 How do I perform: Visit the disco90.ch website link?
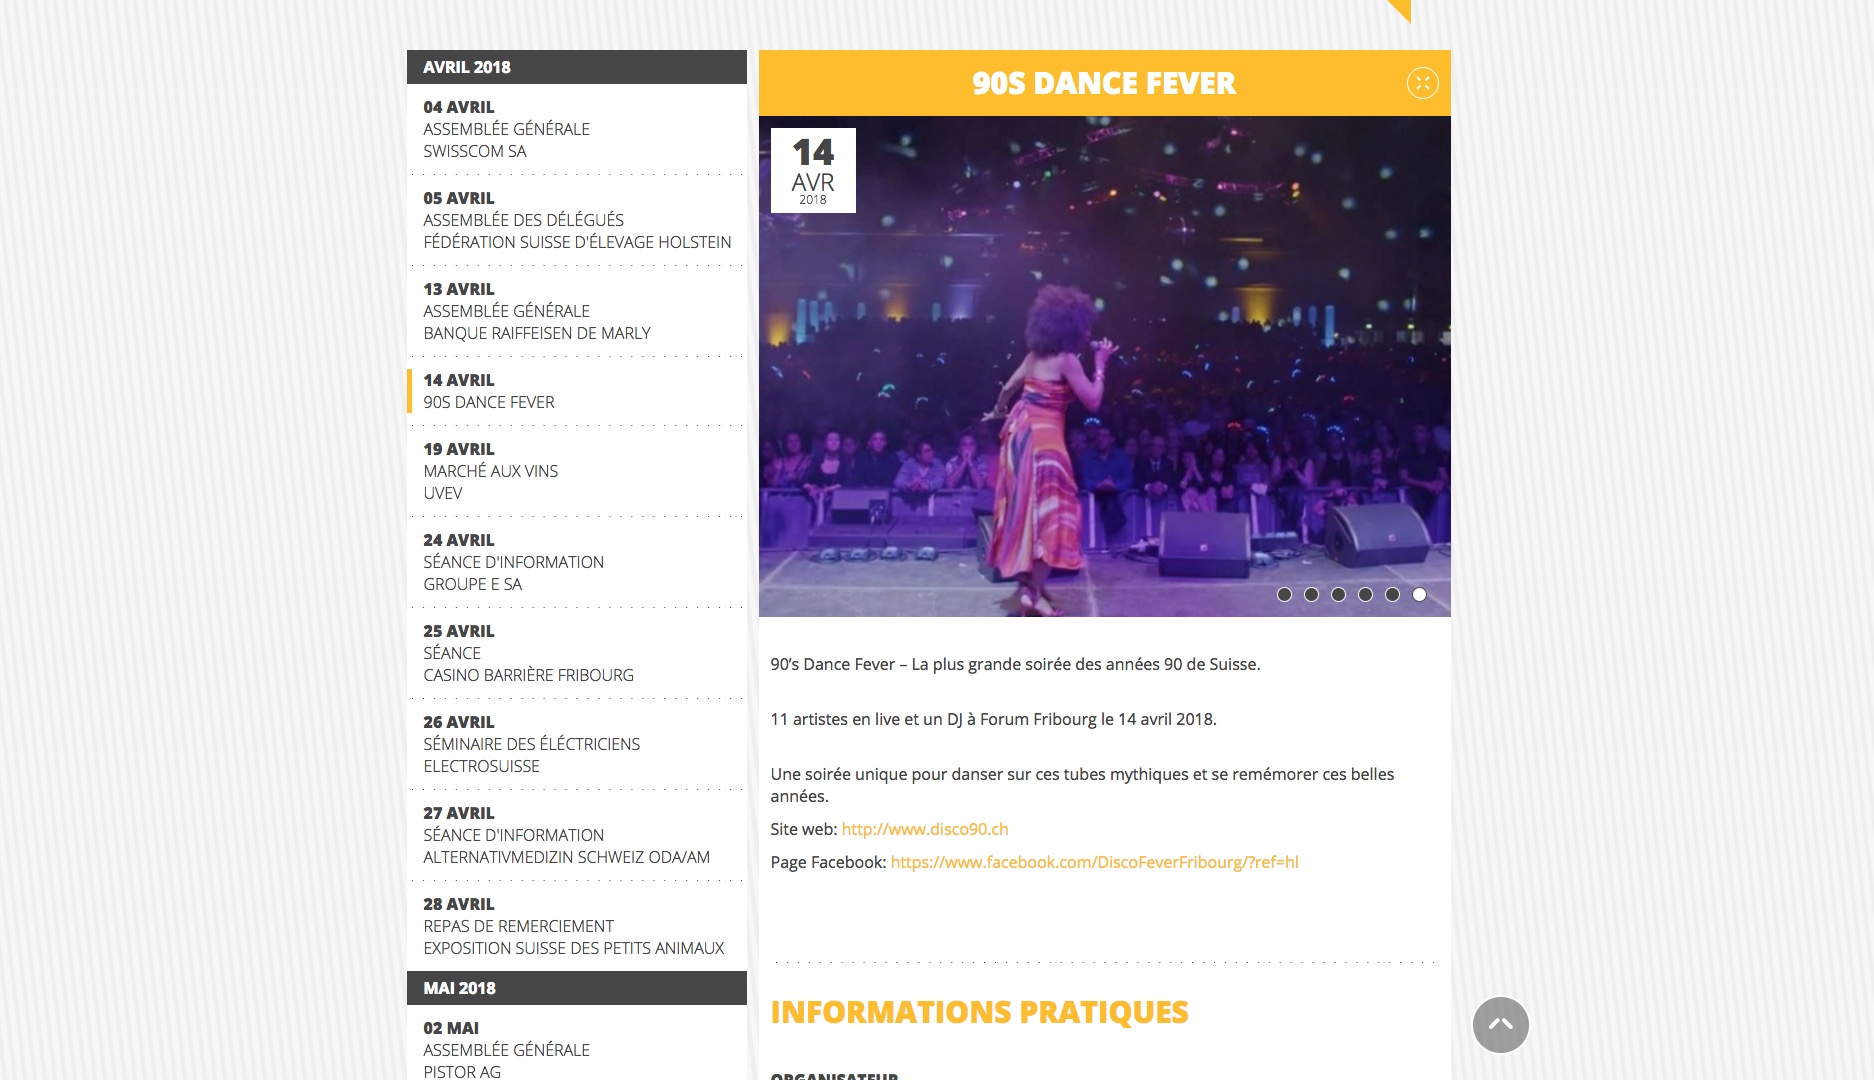(924, 829)
